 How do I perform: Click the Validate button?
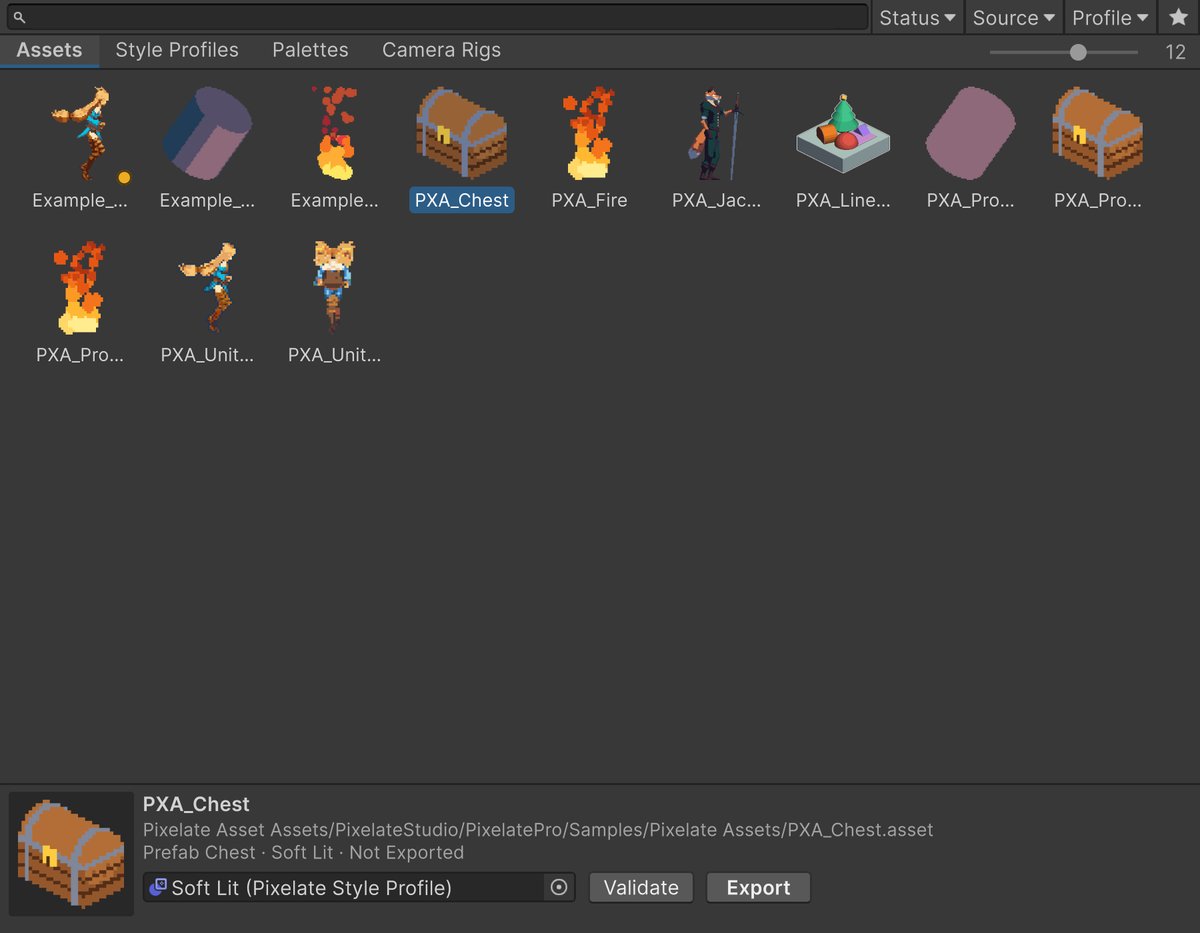(x=641, y=888)
